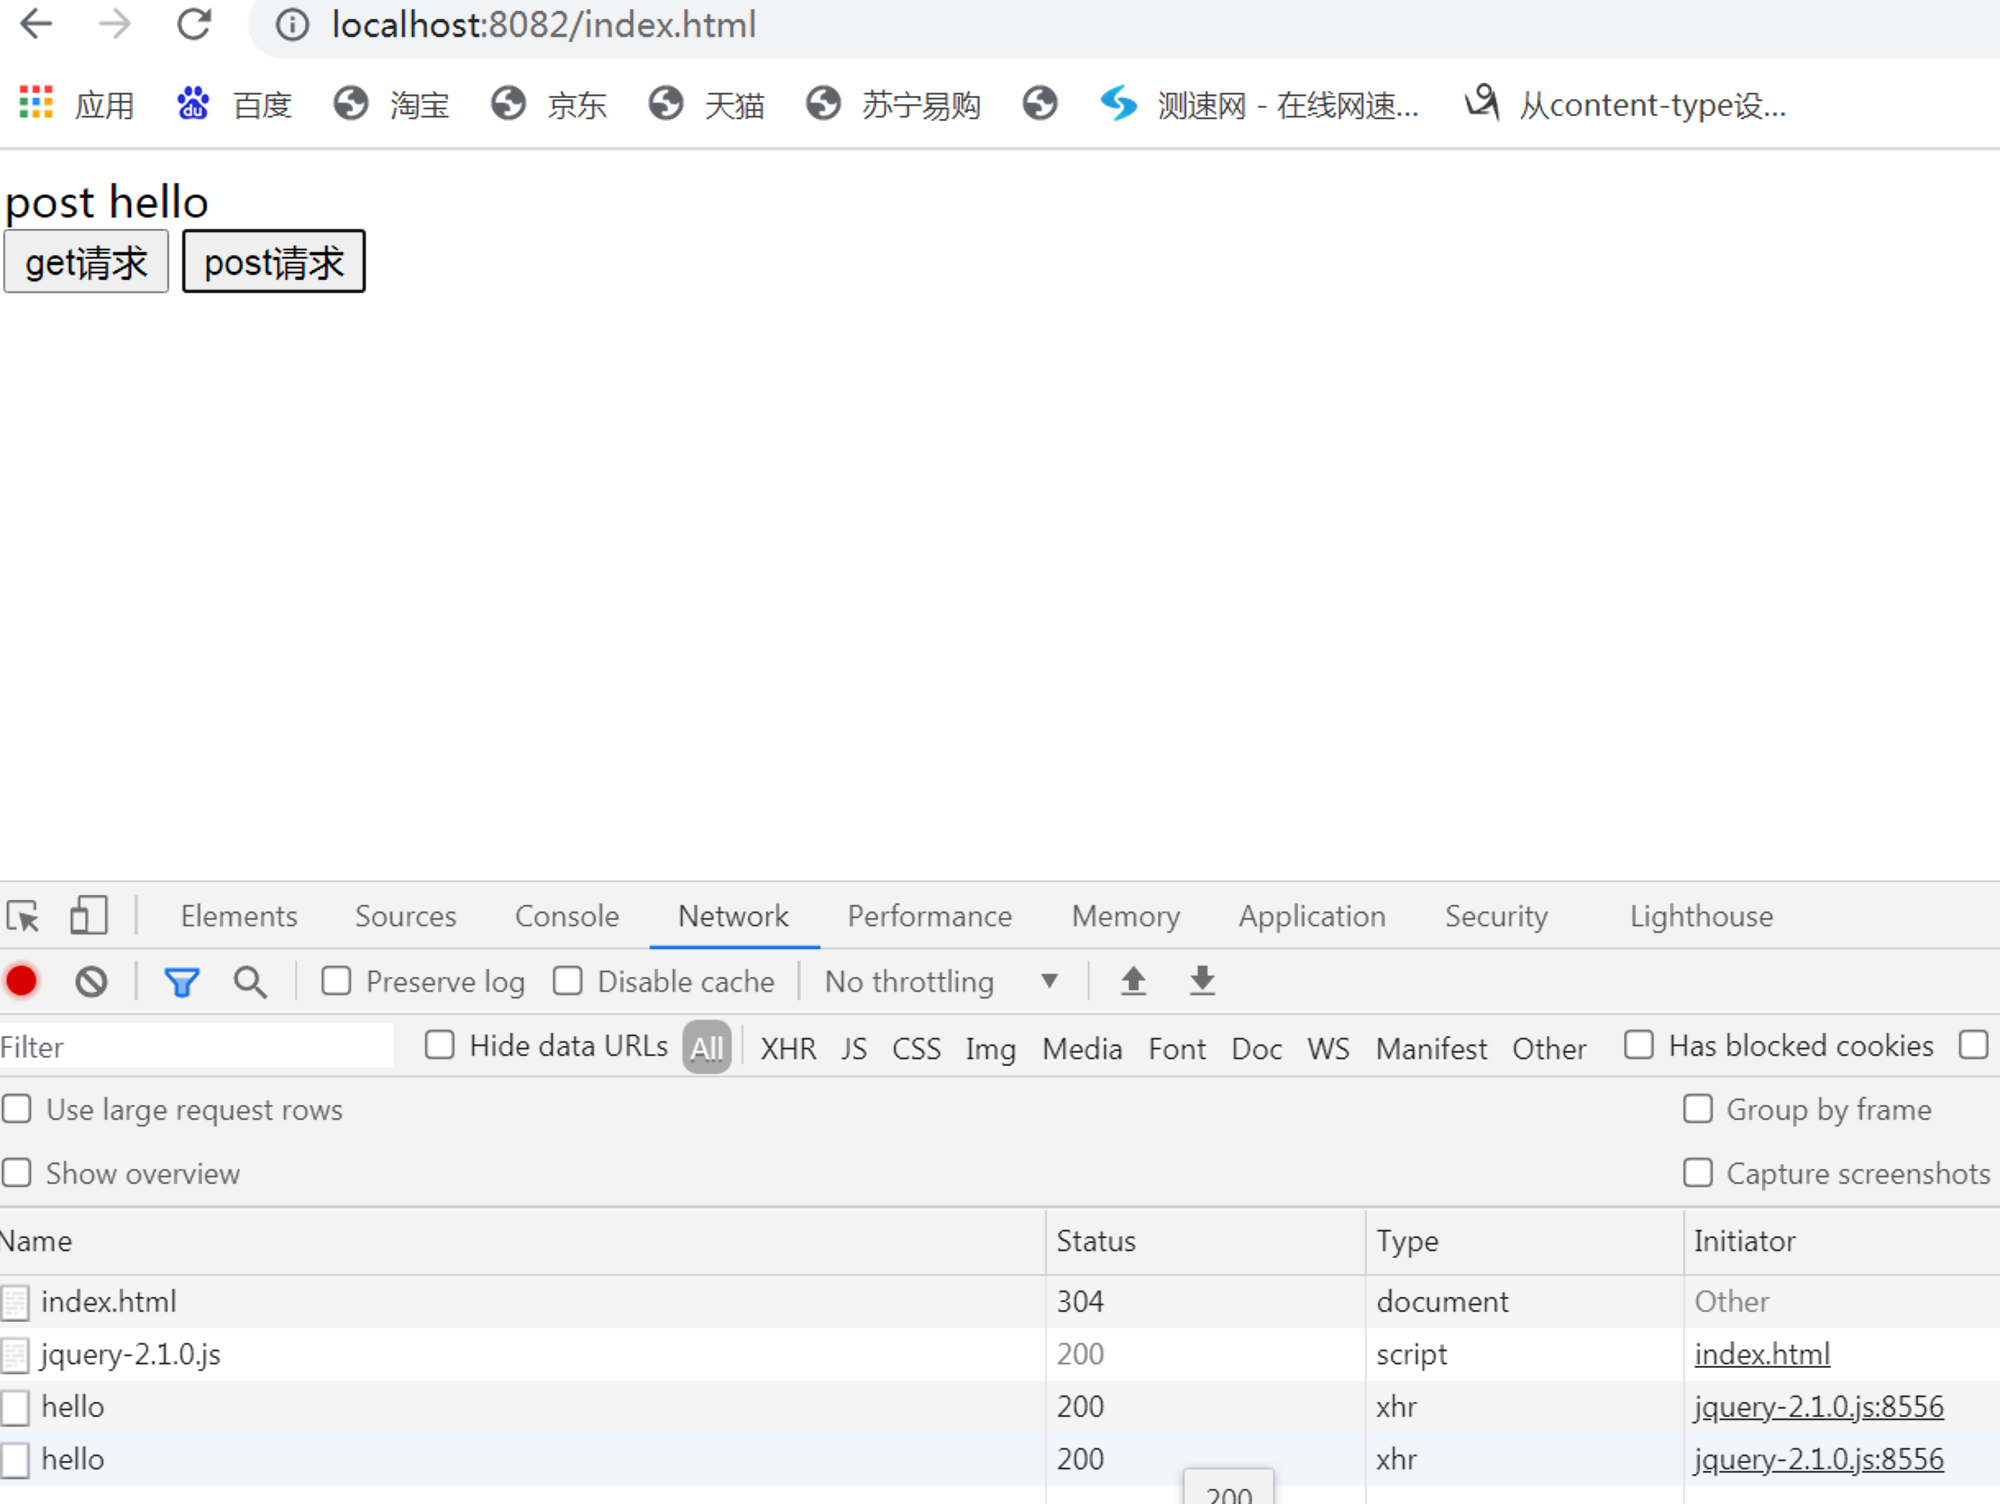This screenshot has width=2000, height=1504.
Task: Switch to the Console tab
Action: [566, 916]
